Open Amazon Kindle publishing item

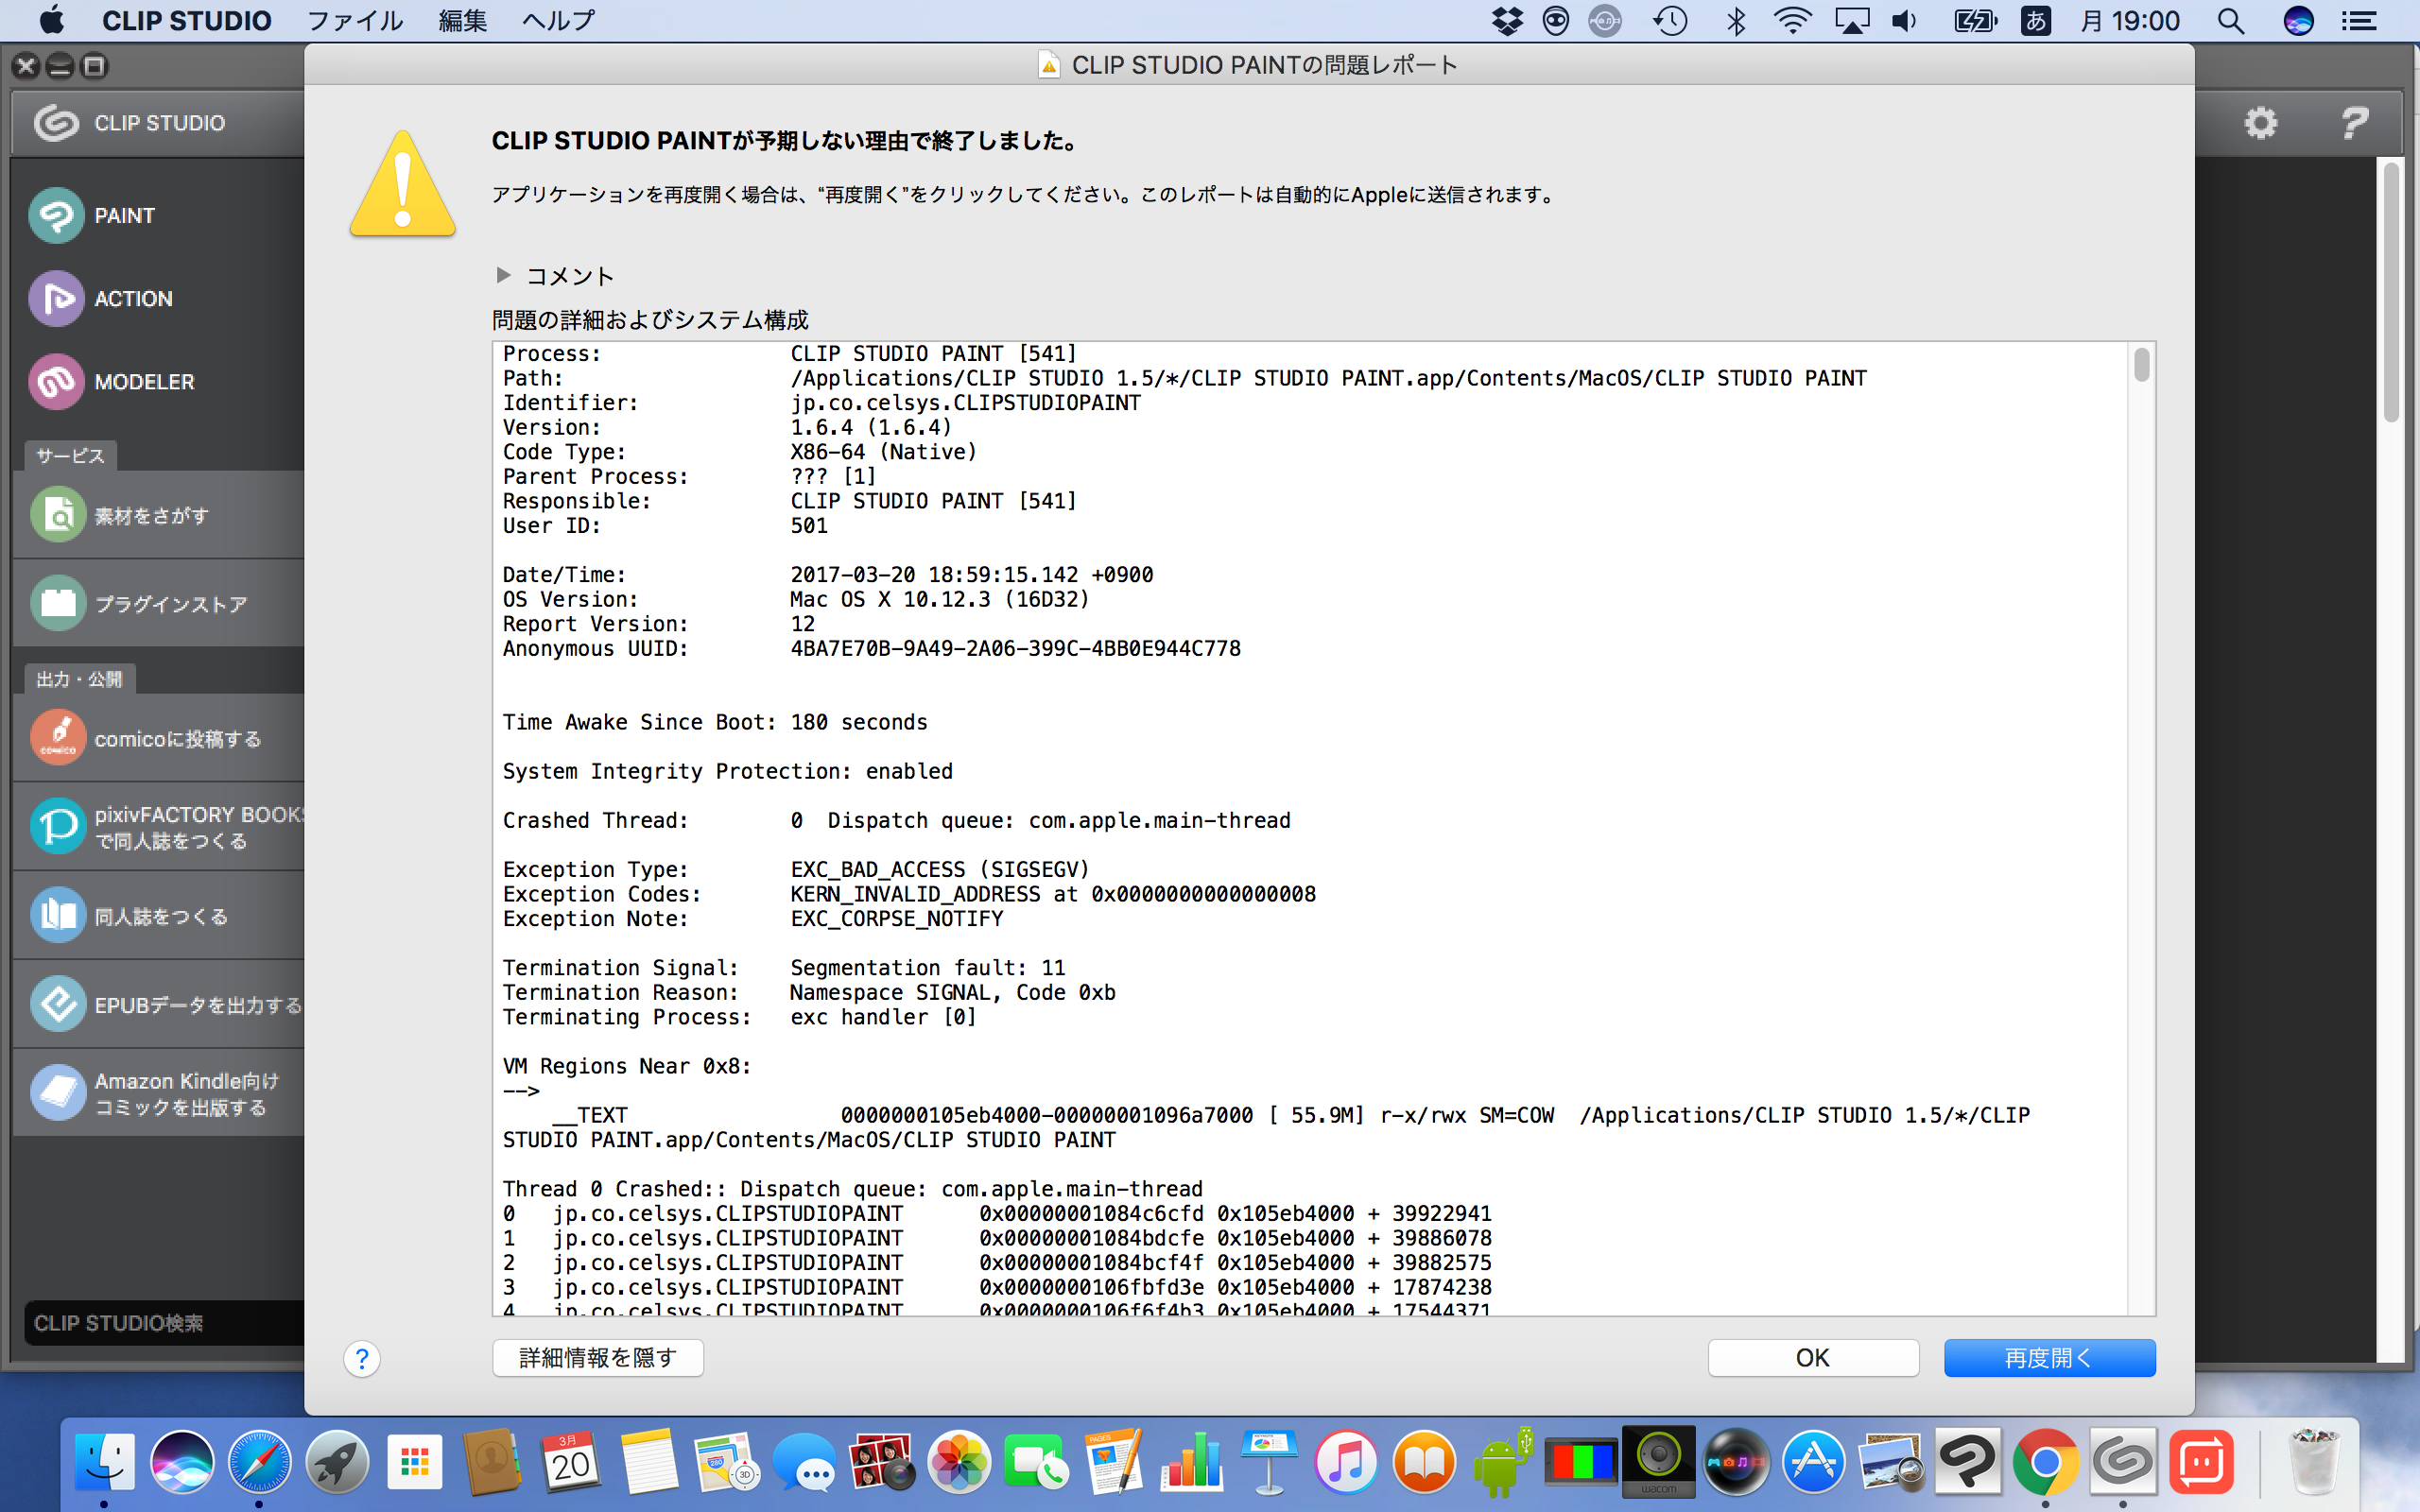[58, 1093]
